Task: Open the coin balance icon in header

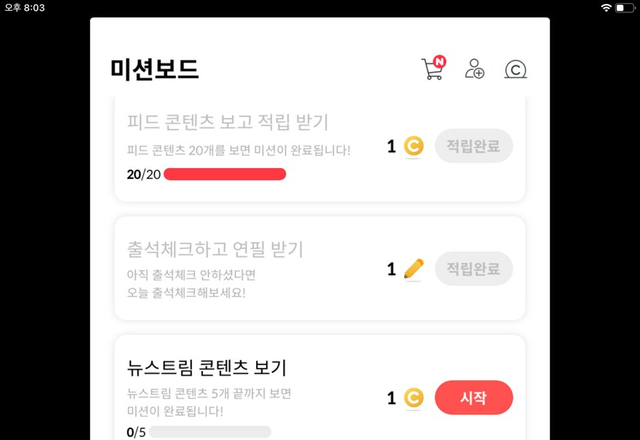Action: click(x=516, y=69)
